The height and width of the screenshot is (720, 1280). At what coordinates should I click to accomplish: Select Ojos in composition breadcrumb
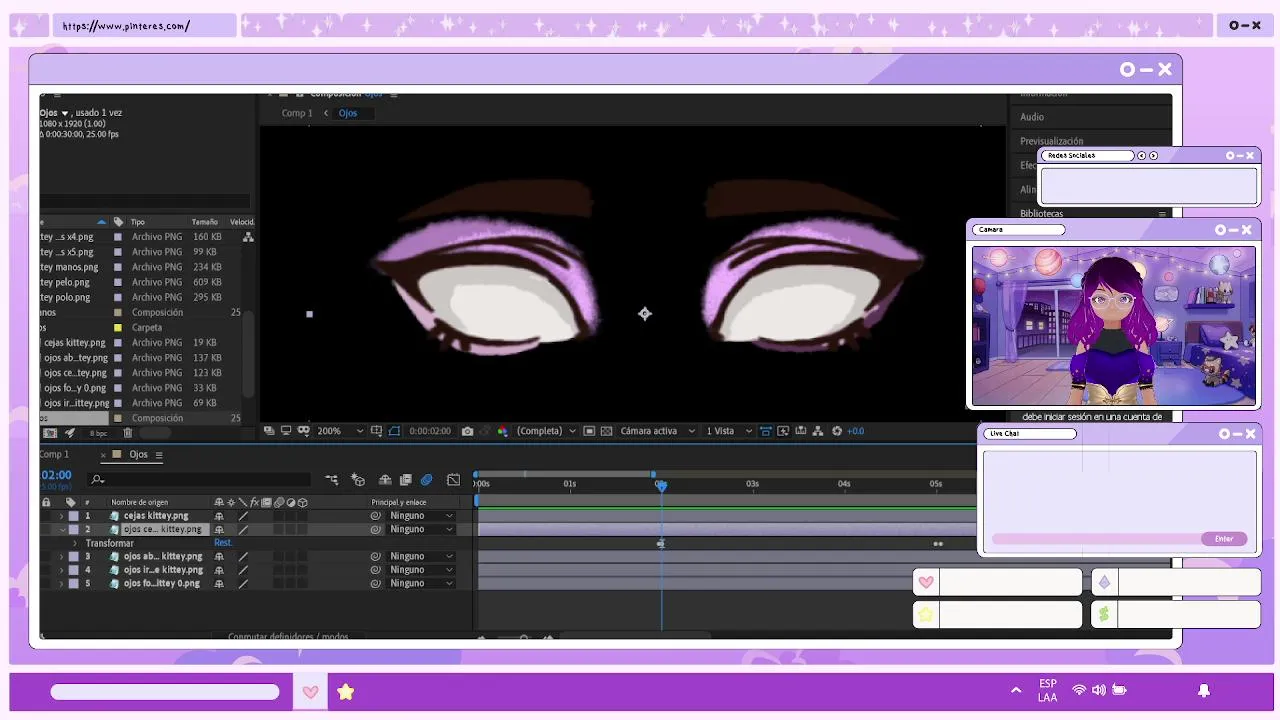pos(347,113)
